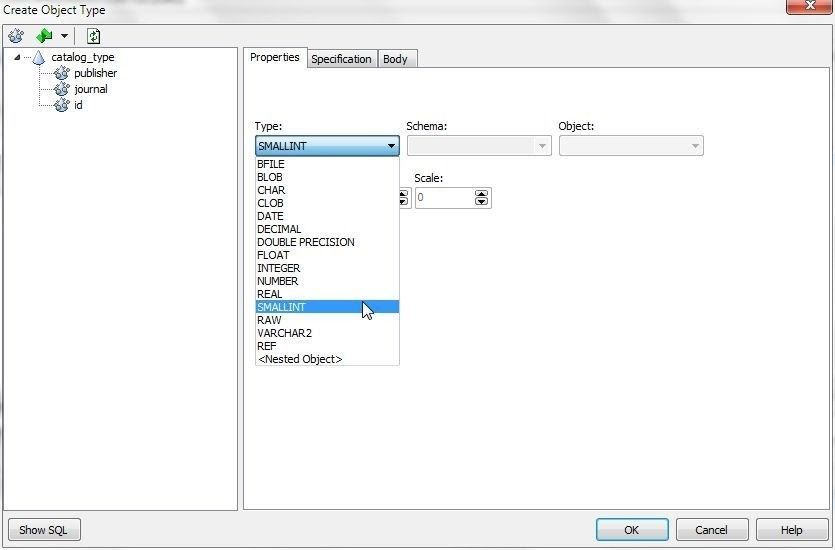Choose DATE from the type list
The image size is (835, 550).
[327, 216]
